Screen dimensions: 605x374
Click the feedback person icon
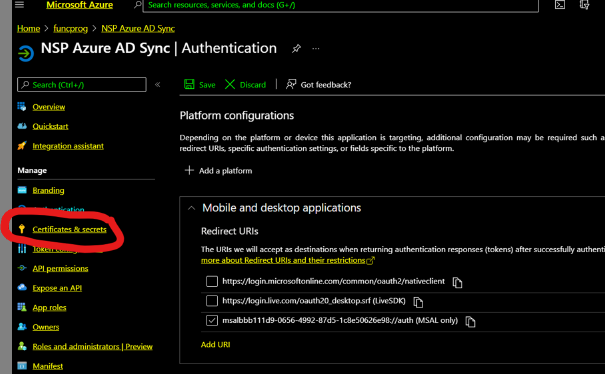tap(291, 84)
